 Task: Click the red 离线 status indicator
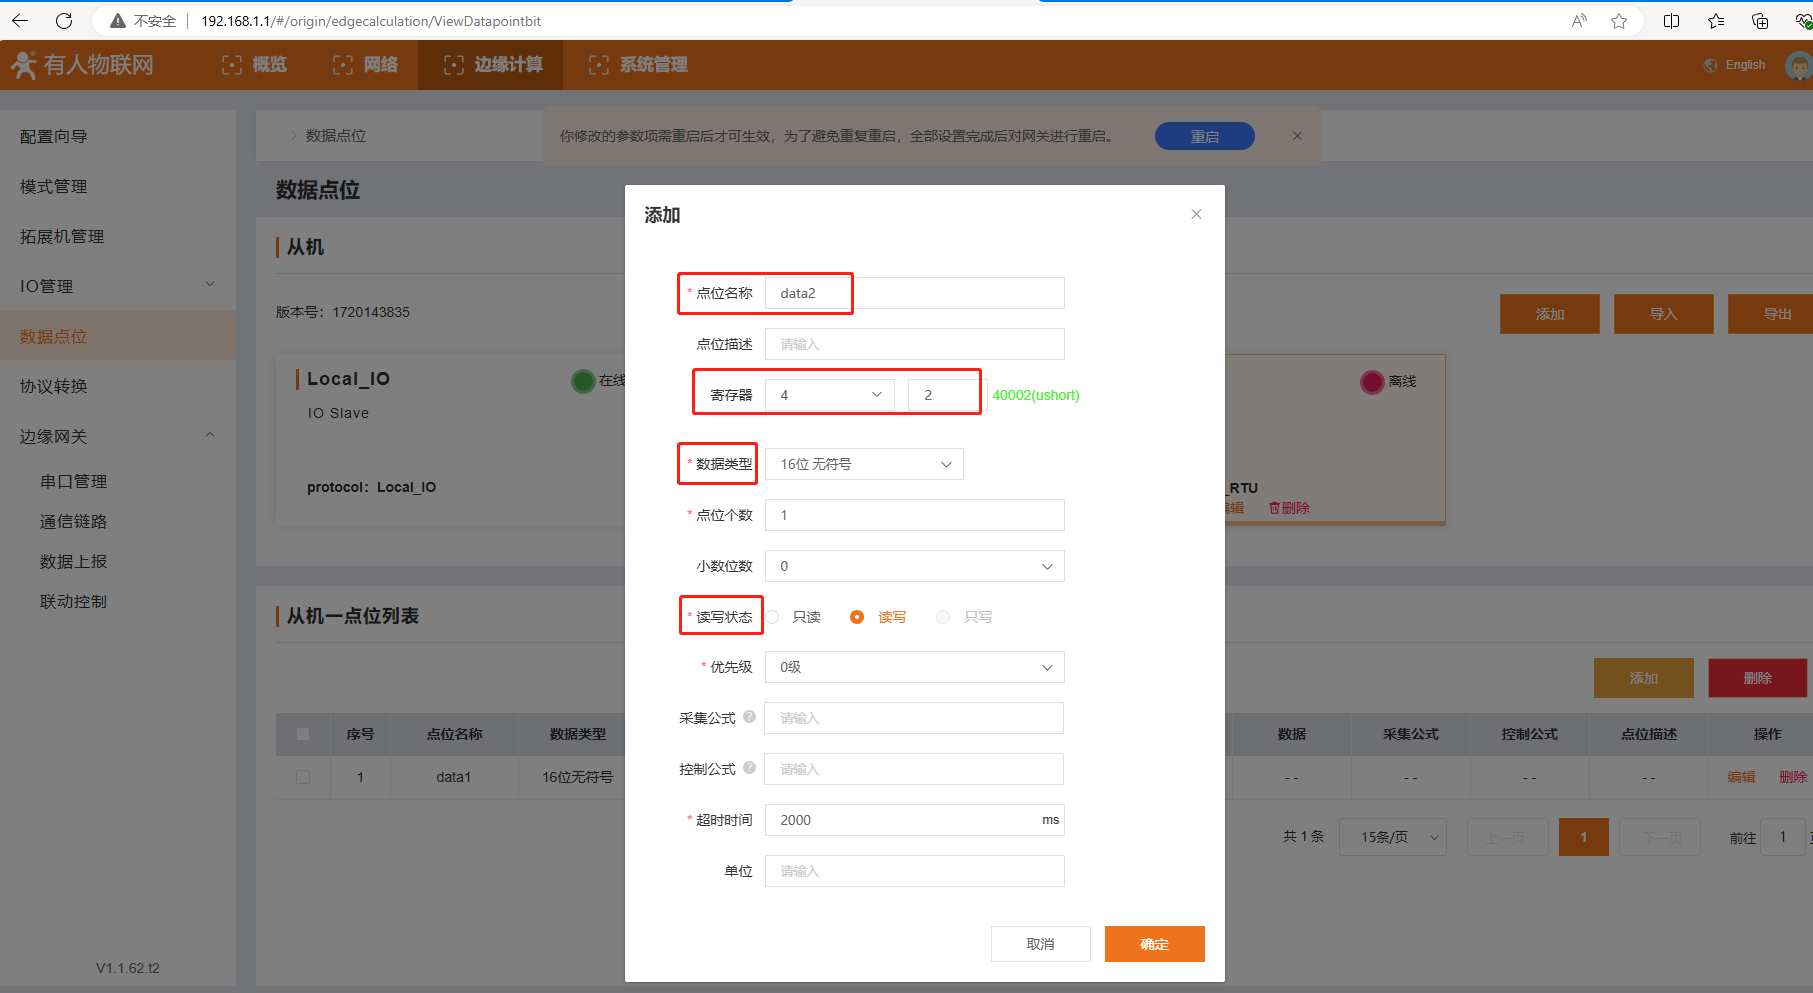(1372, 382)
